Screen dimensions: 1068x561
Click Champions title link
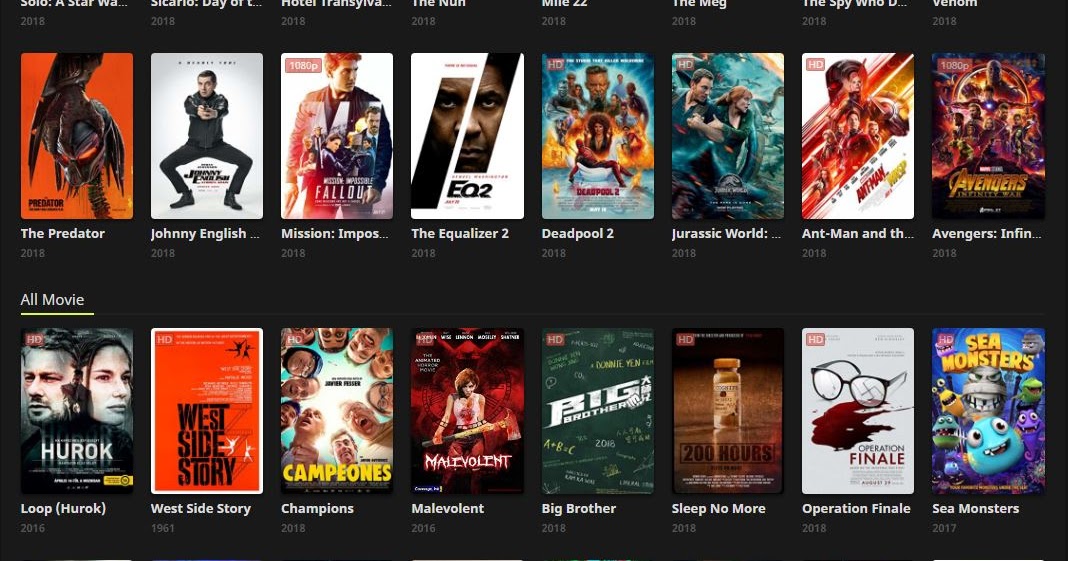pyautogui.click(x=317, y=509)
